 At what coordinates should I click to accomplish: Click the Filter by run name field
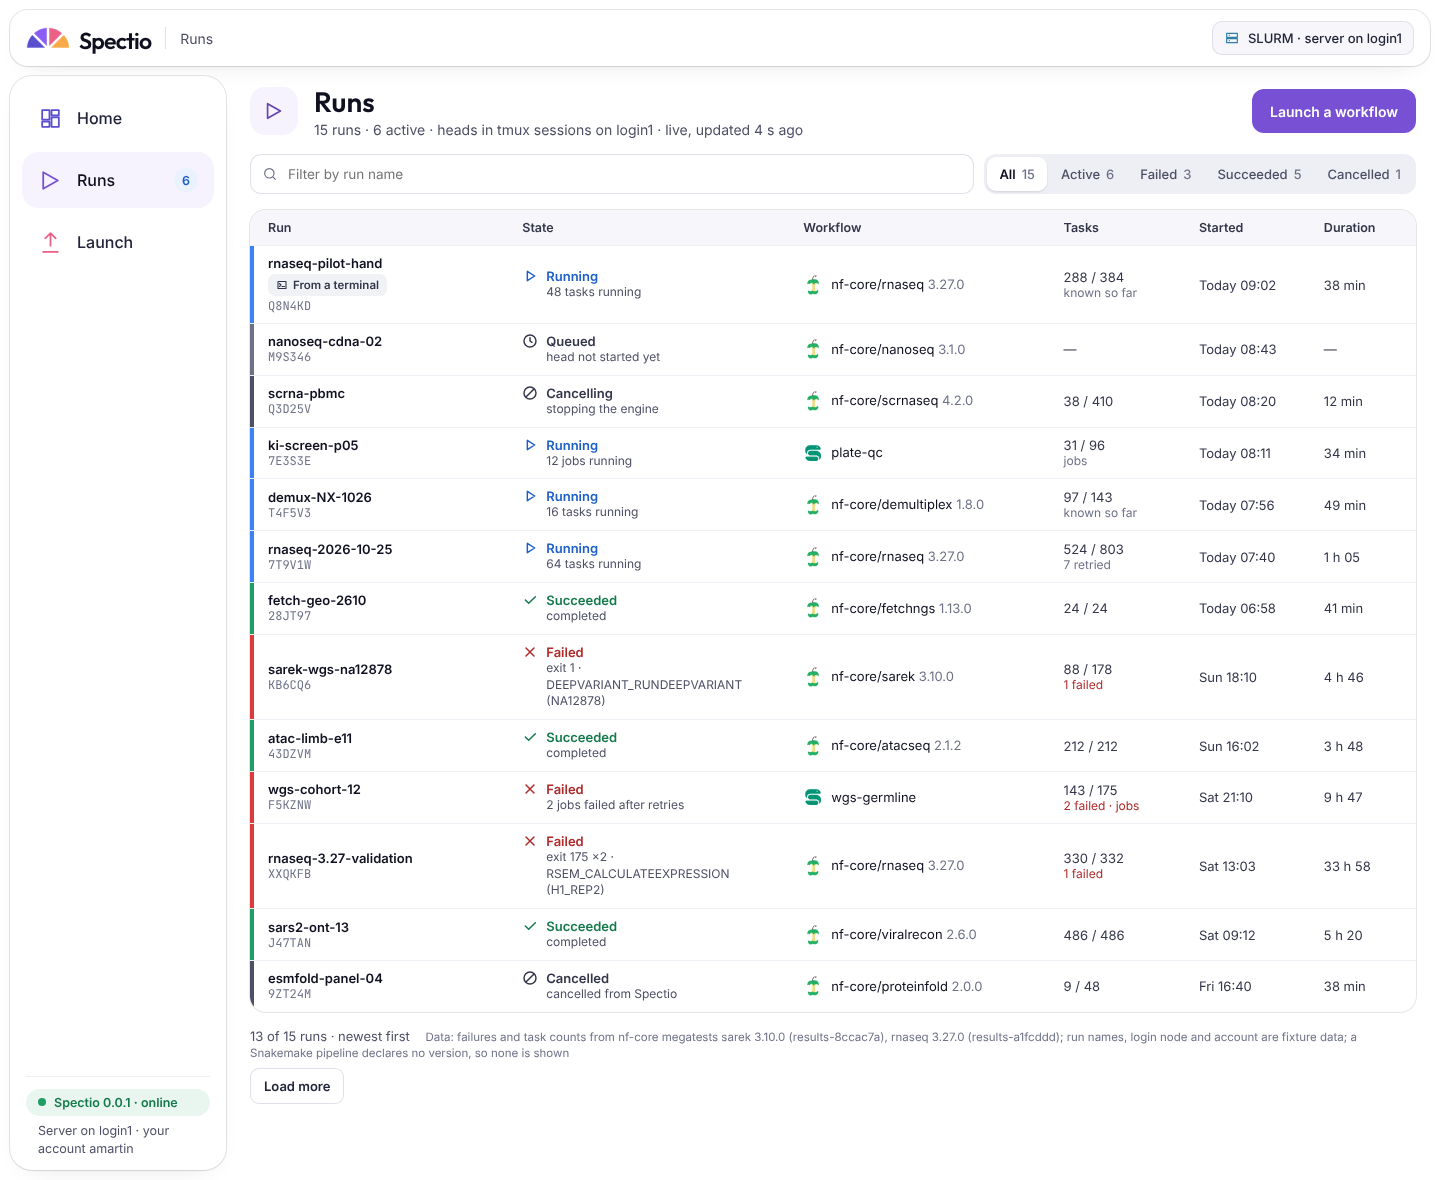pos(612,174)
